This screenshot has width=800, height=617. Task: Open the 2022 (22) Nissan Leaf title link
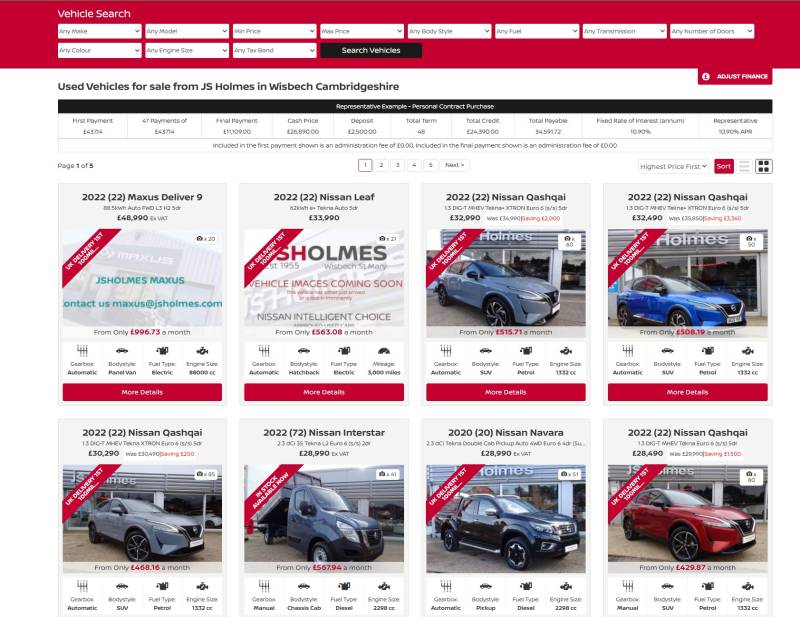[324, 197]
